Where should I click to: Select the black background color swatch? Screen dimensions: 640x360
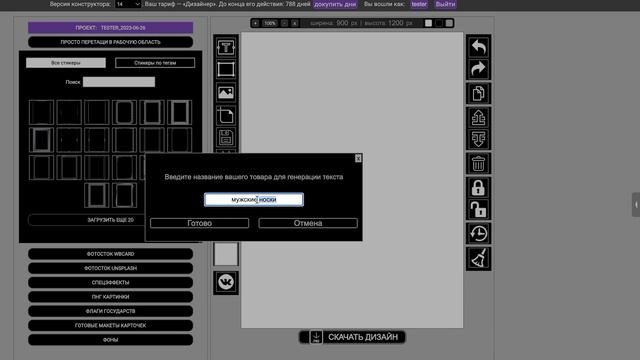point(439,23)
